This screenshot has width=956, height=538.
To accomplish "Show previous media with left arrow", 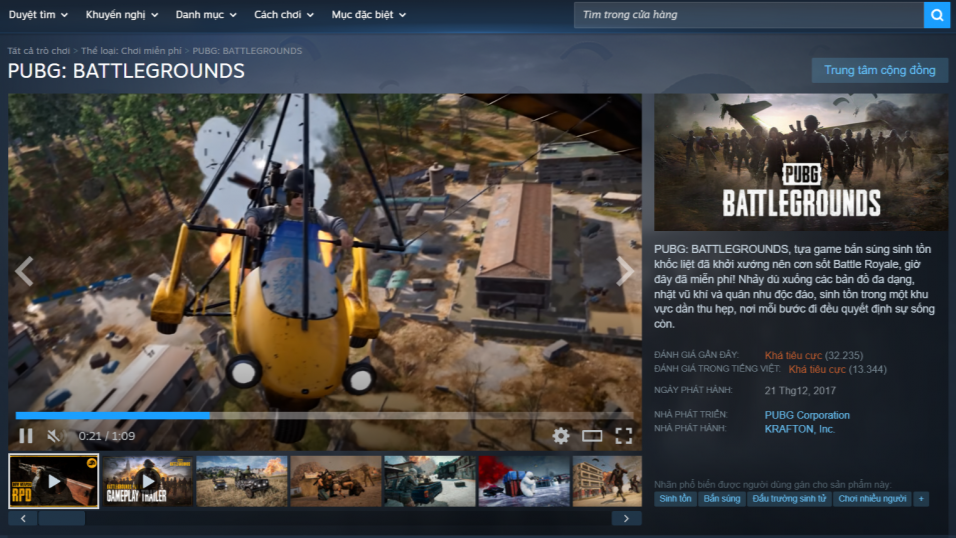I will [24, 272].
